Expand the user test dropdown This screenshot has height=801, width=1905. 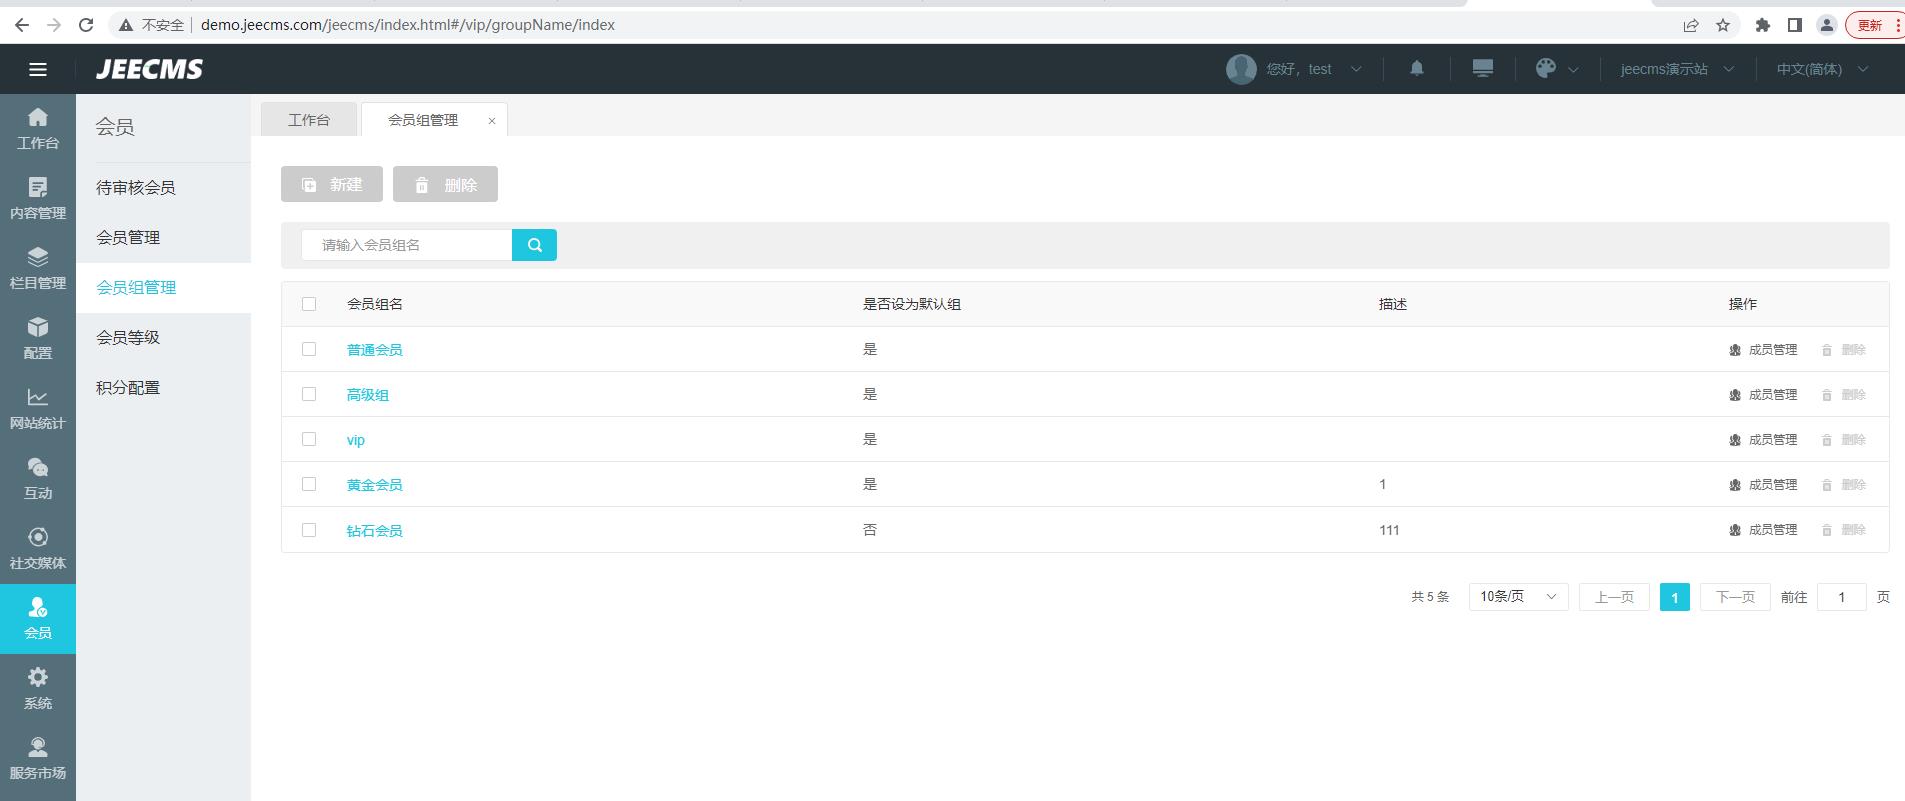point(1356,69)
